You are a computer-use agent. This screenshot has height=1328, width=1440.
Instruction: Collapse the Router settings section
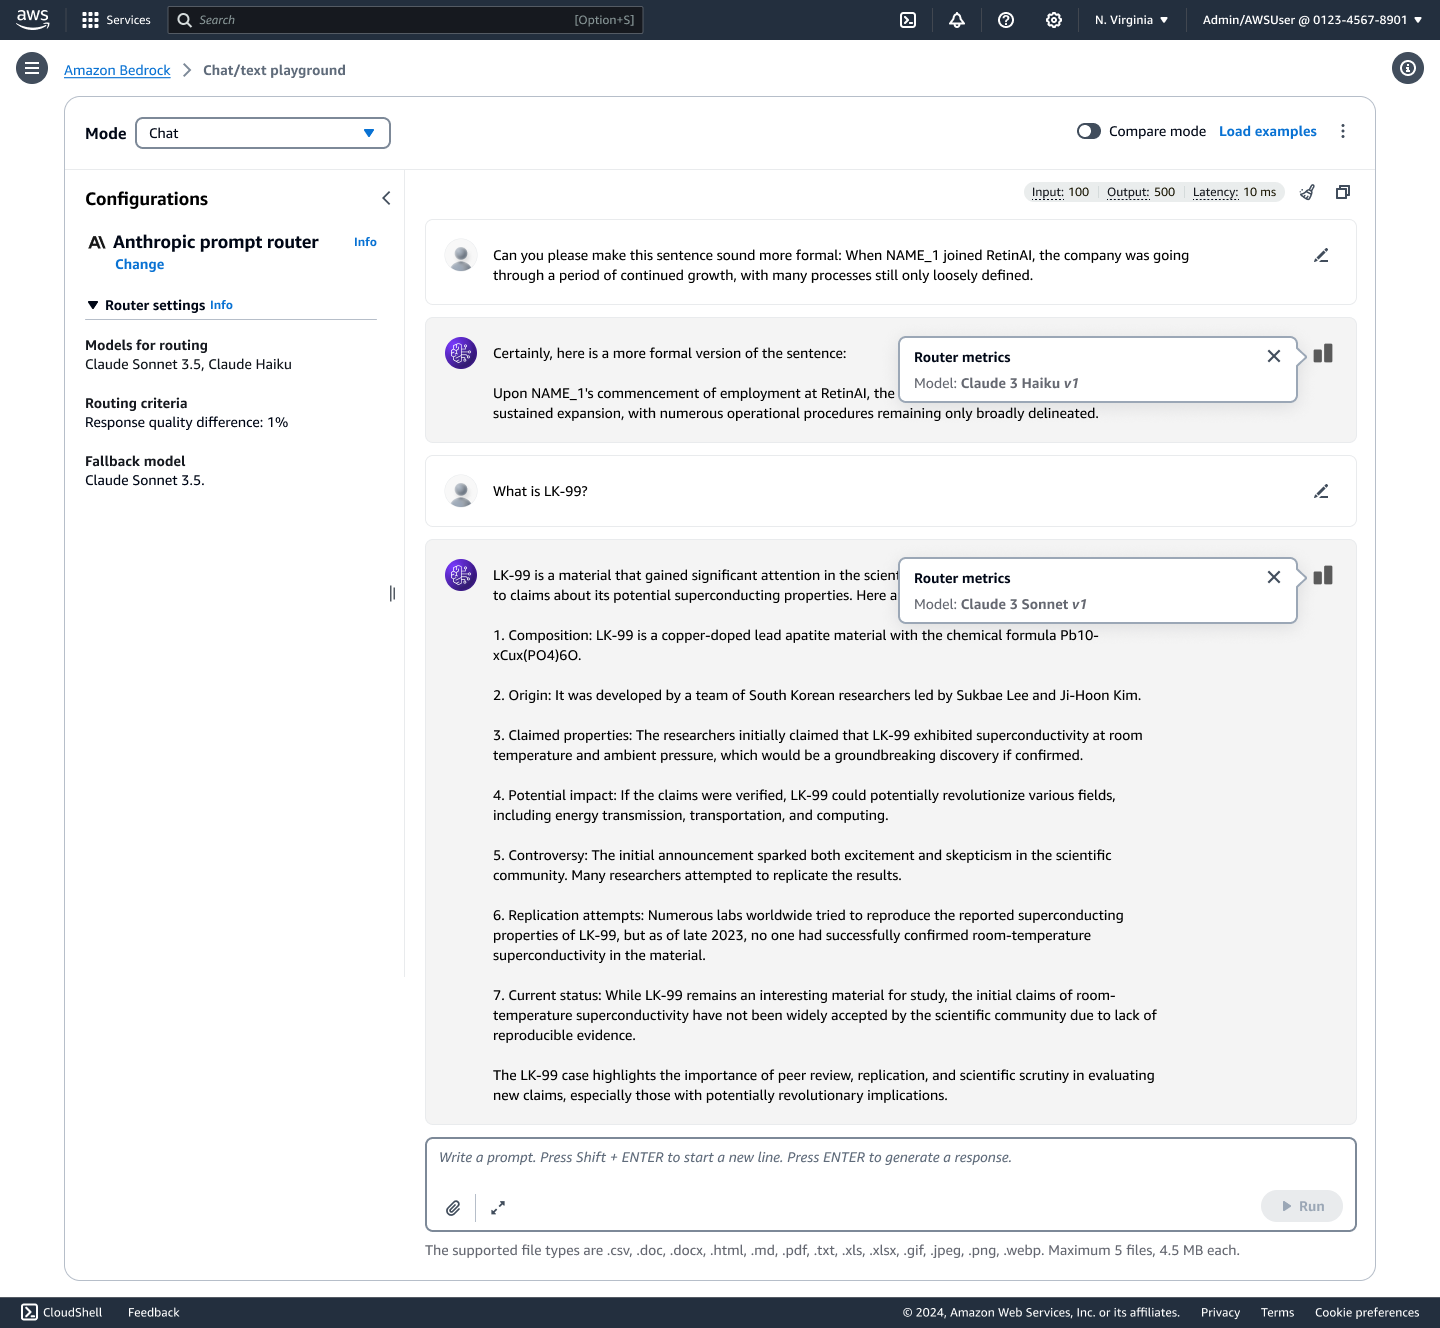pyautogui.click(x=93, y=305)
